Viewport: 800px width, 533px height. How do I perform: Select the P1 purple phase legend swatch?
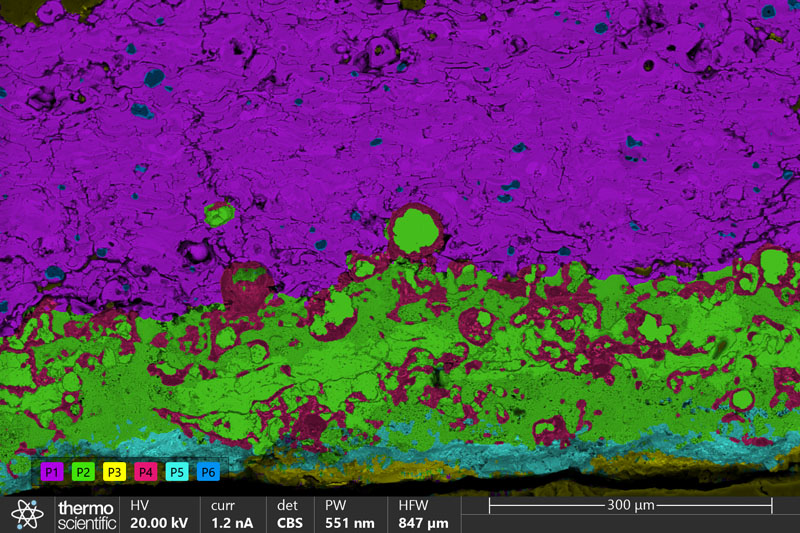[53, 471]
